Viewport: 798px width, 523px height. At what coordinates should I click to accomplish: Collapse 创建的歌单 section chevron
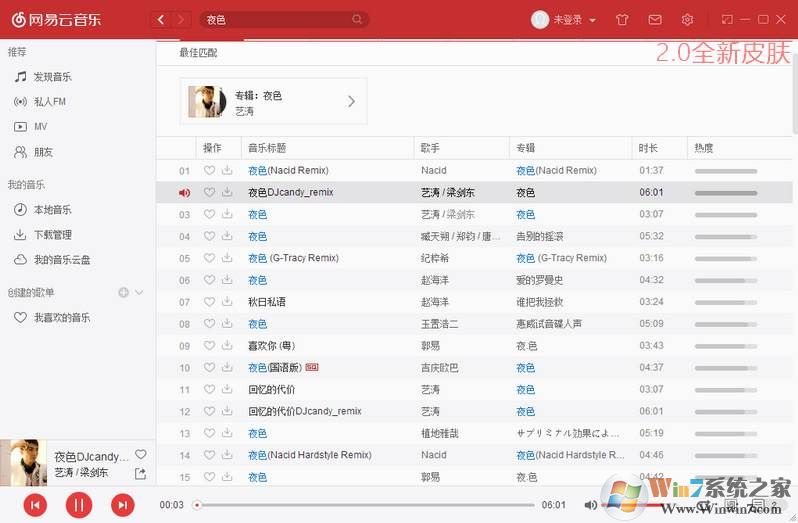click(139, 293)
